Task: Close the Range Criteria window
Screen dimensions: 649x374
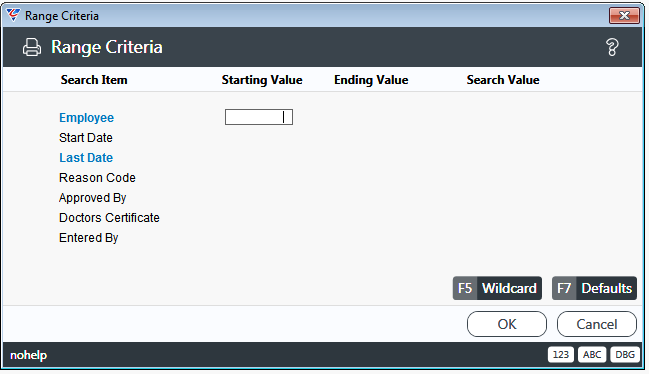Action: tap(624, 16)
